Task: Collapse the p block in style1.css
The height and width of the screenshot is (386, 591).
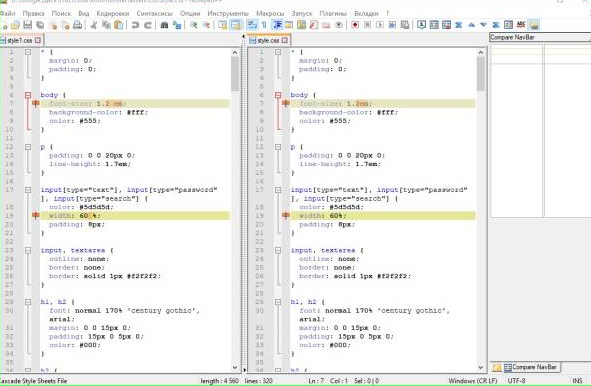Action: click(x=28, y=147)
